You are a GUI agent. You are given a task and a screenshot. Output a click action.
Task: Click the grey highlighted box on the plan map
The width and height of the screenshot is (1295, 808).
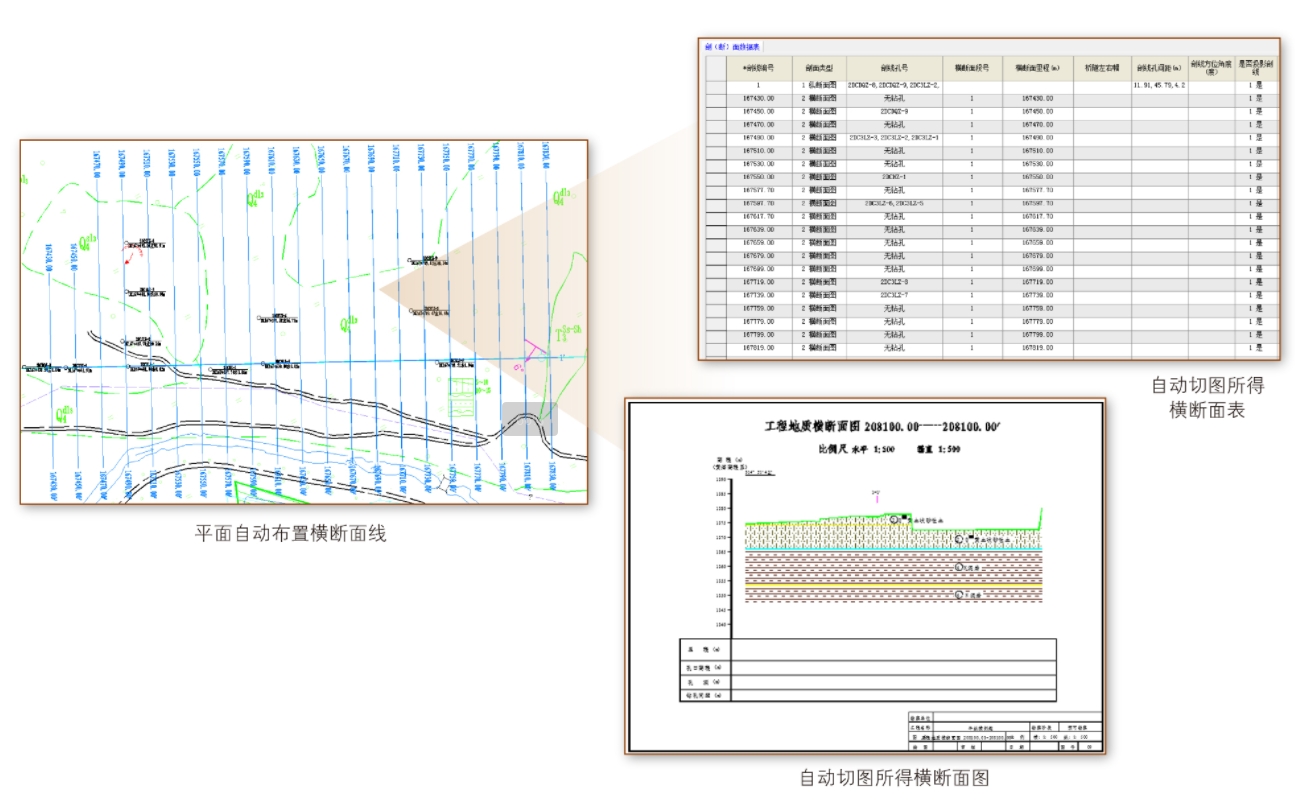tap(529, 418)
